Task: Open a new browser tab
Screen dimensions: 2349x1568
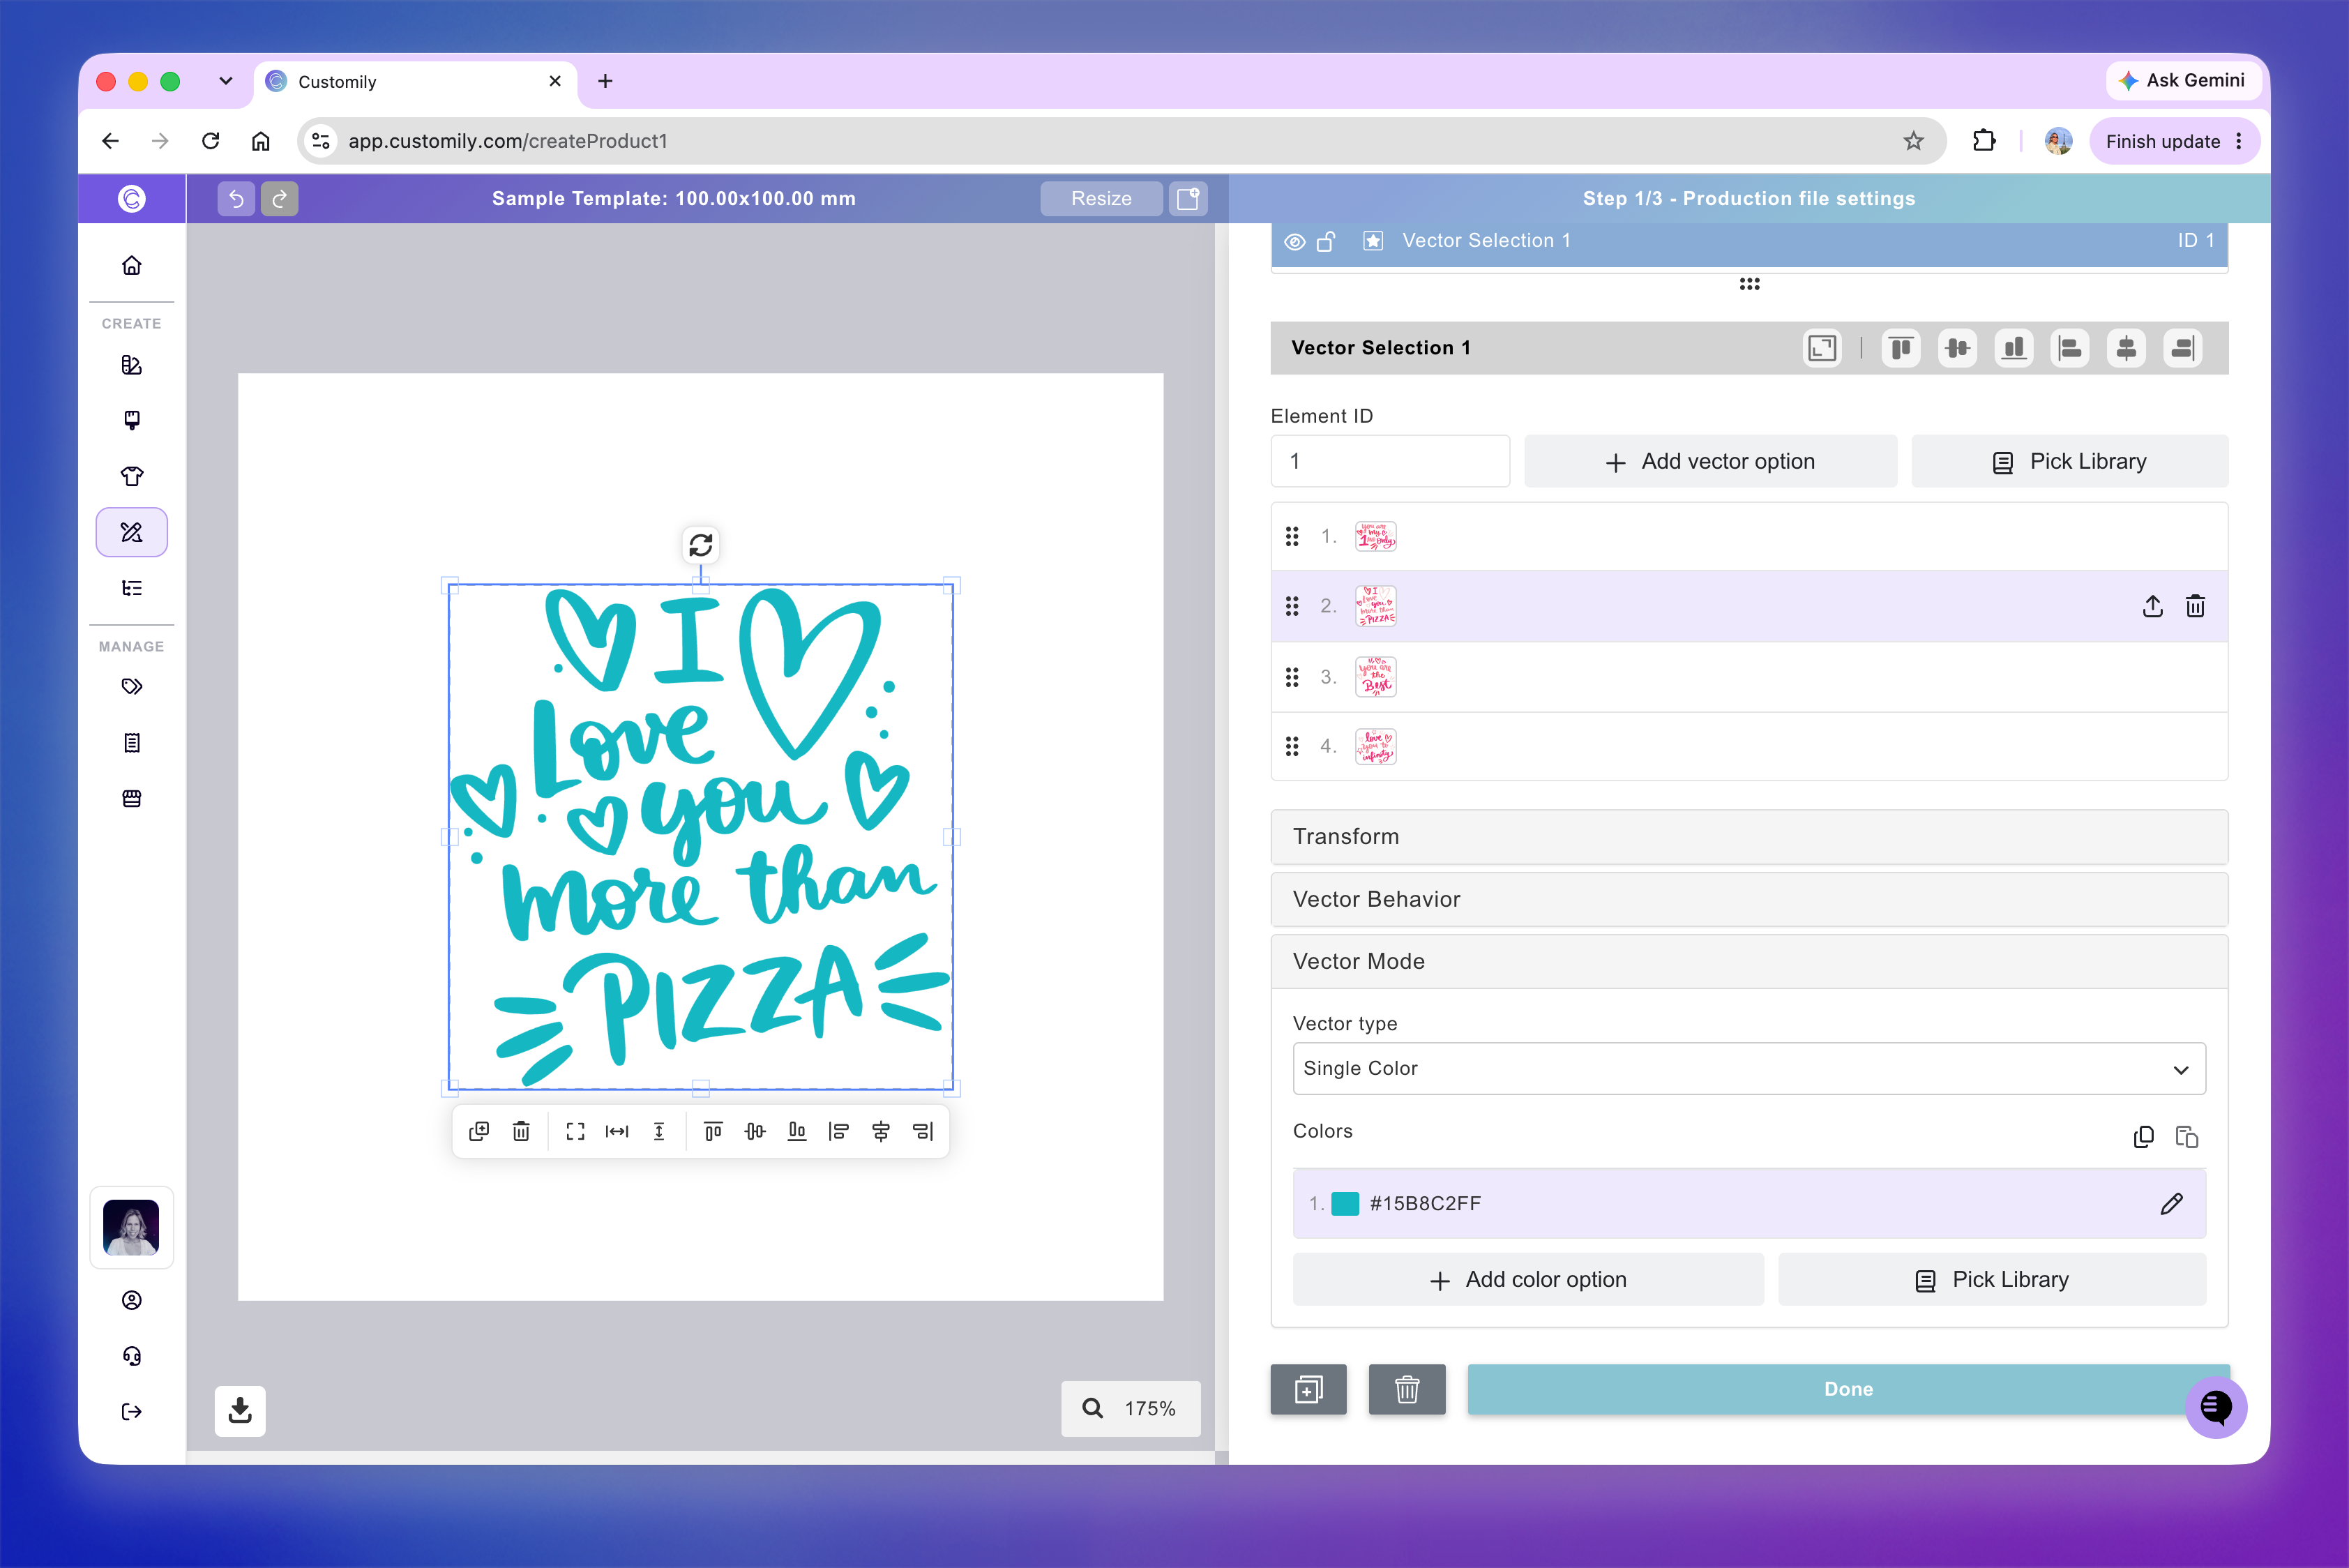Action: click(x=605, y=81)
